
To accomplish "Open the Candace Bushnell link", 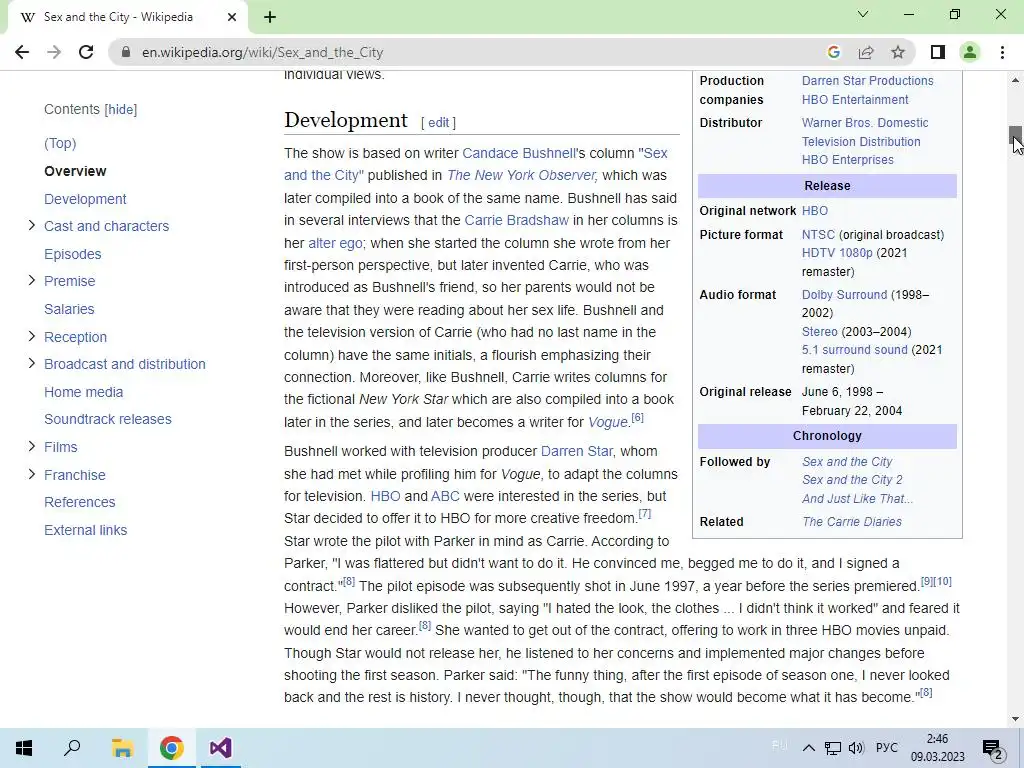I will [519, 153].
